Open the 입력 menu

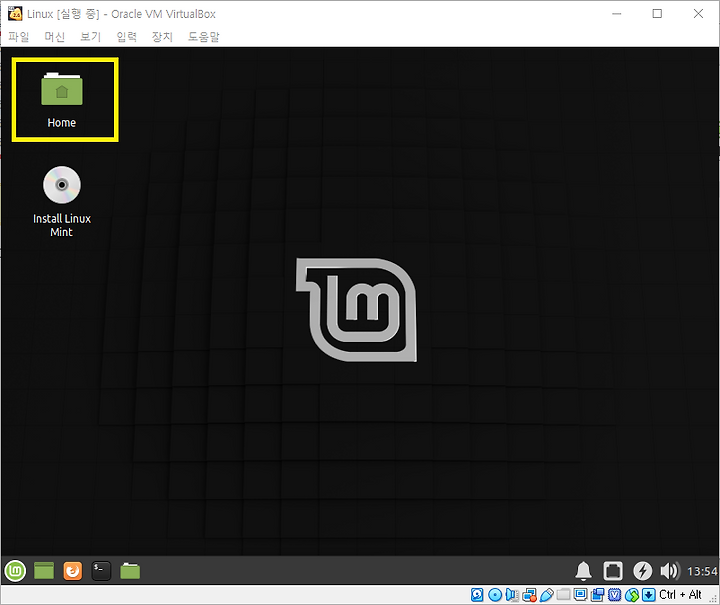click(x=126, y=37)
